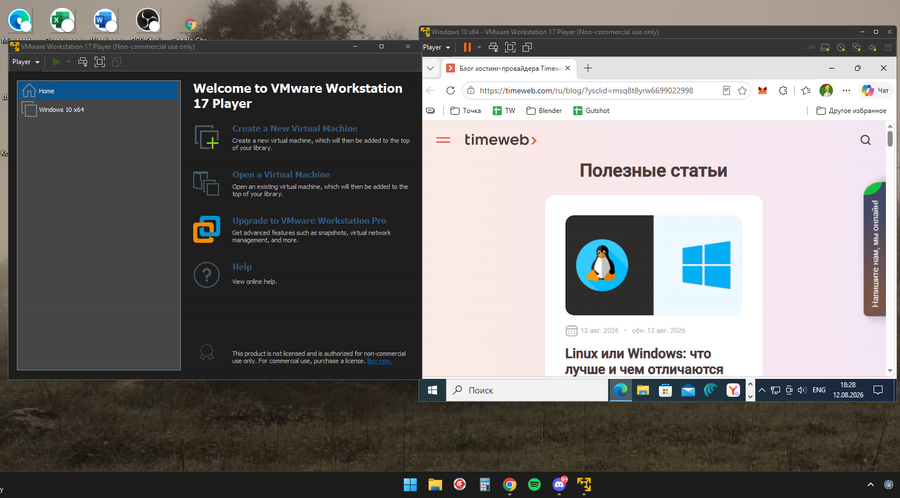Open the Blender bookmarks folder
900x498 pixels.
click(544, 111)
